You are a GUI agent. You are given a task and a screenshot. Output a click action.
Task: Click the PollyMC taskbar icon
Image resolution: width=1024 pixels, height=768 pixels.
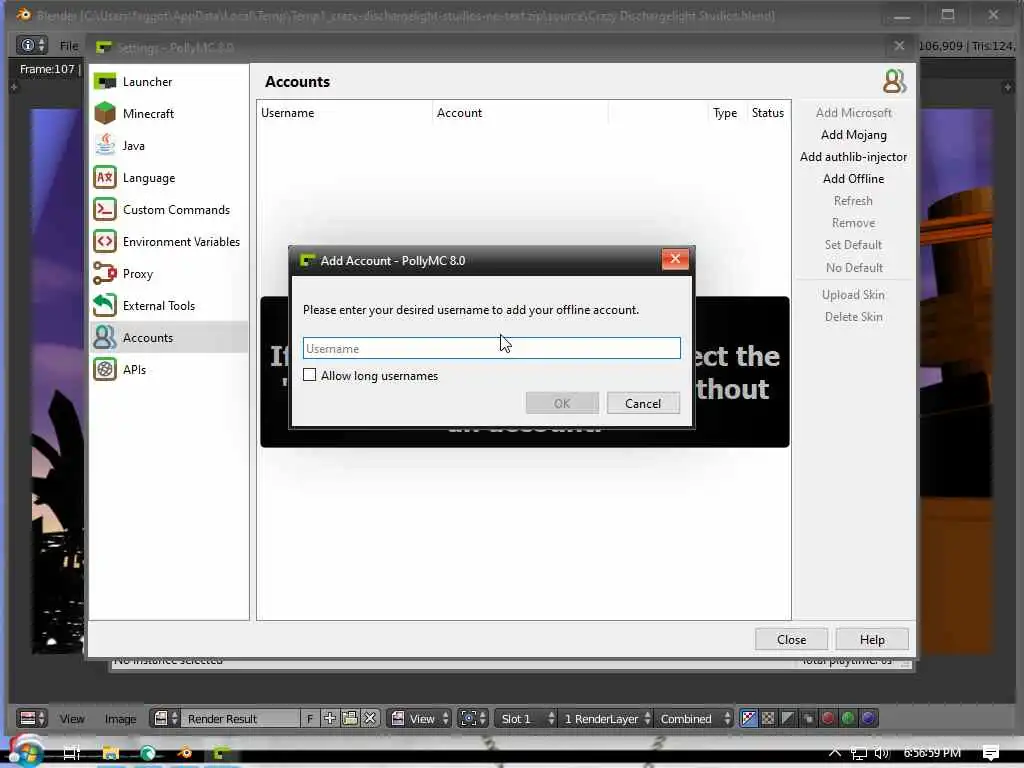pyautogui.click(x=221, y=753)
